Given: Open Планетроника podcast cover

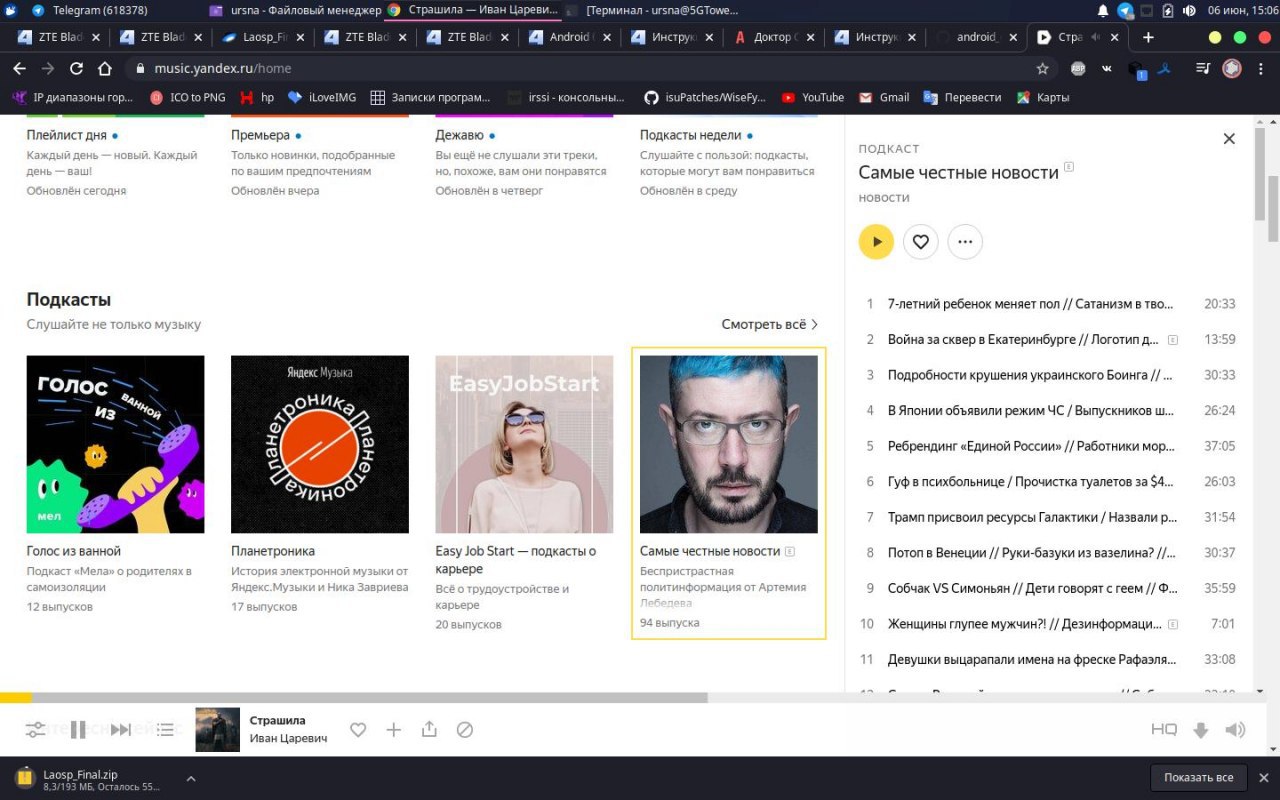Looking at the screenshot, I should pyautogui.click(x=320, y=444).
